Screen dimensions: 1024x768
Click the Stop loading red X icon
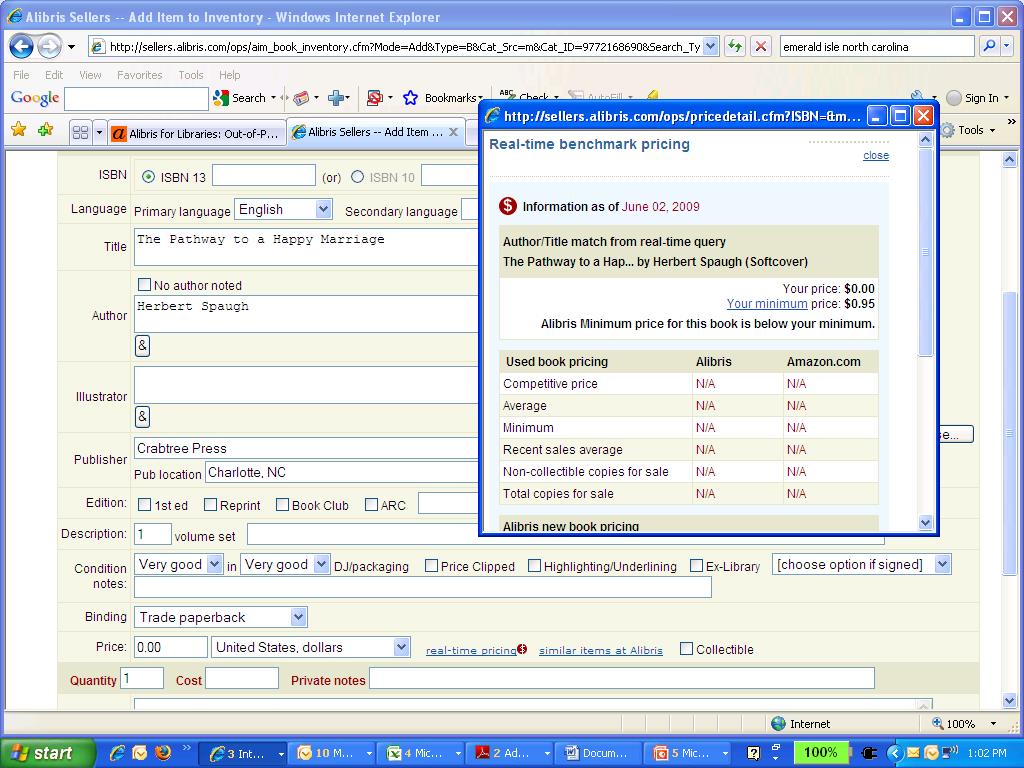pos(761,46)
